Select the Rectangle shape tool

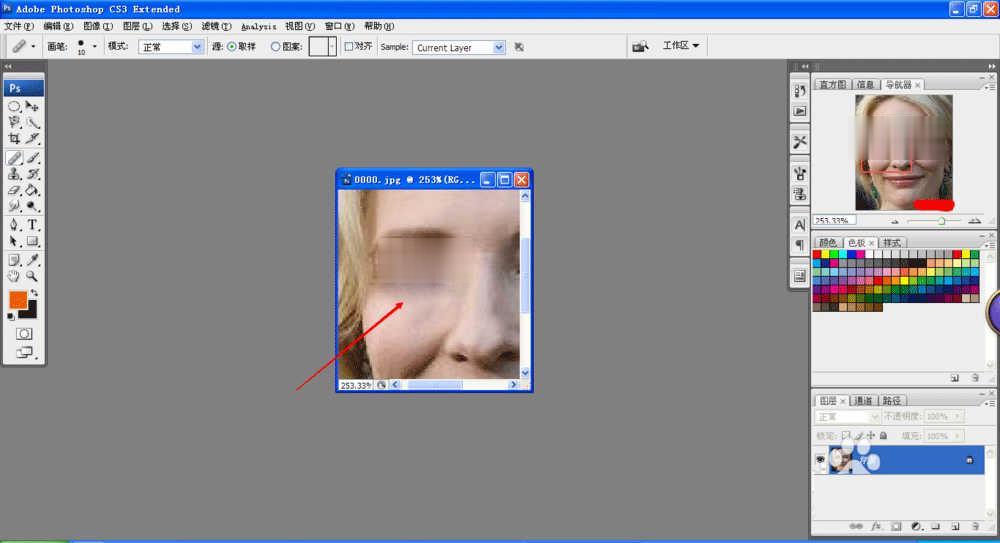32,241
